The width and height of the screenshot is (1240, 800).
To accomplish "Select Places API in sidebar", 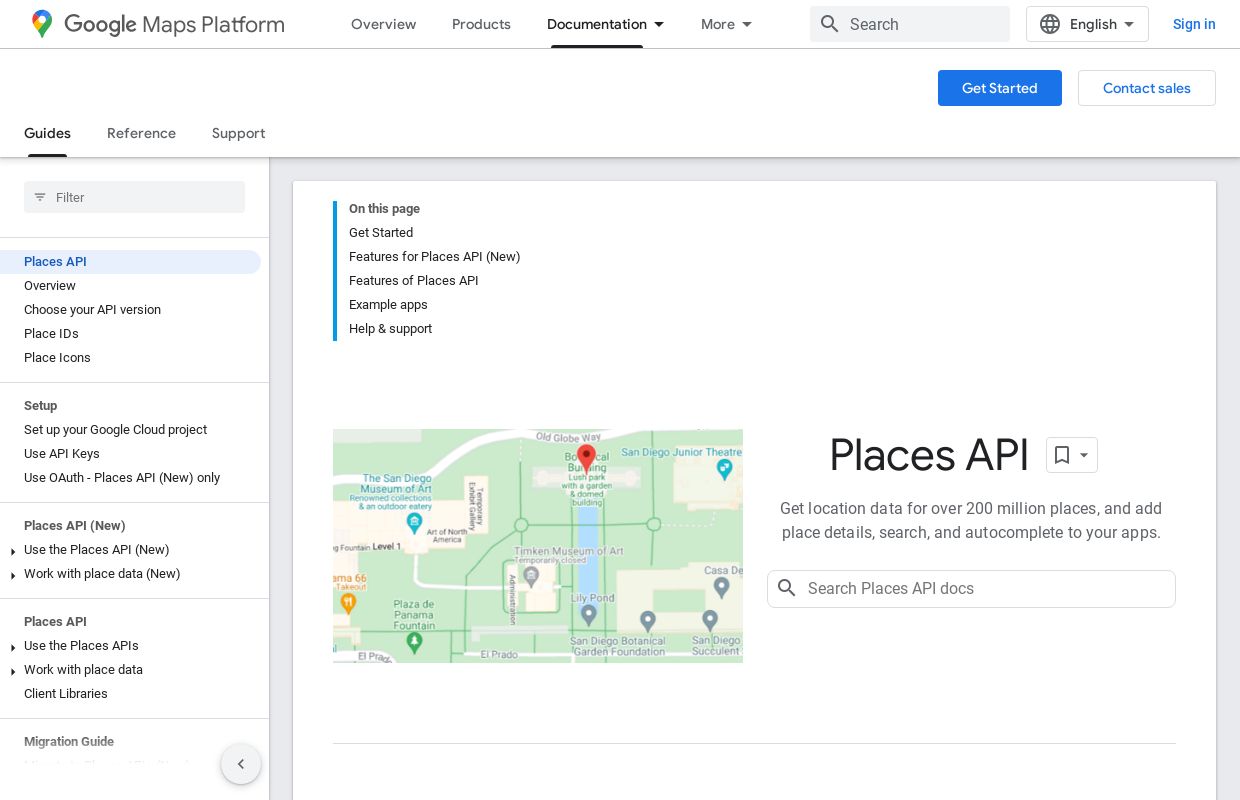I will point(130,262).
